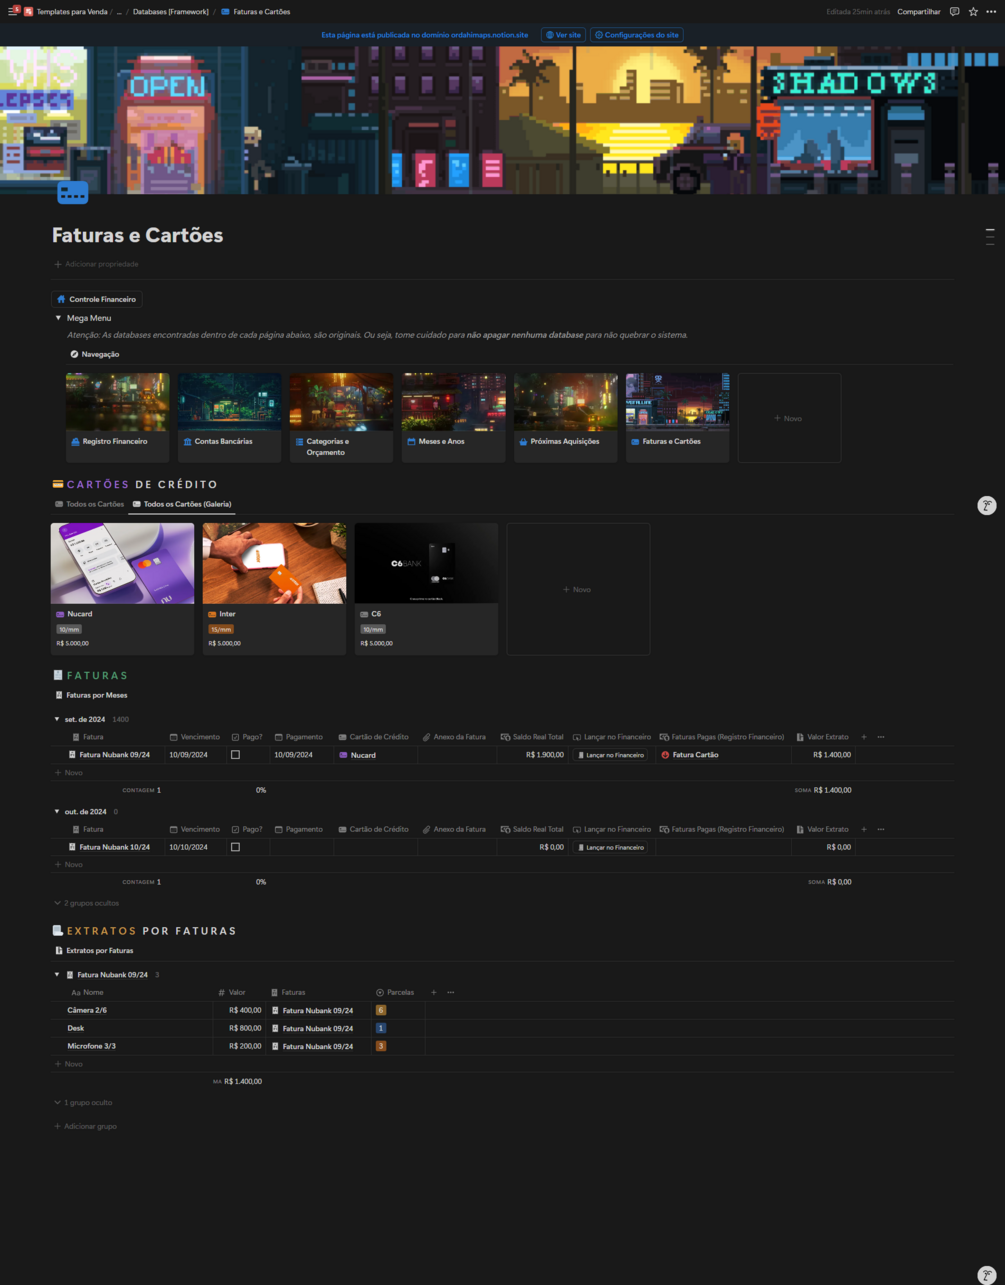
Task: Click Adicionar propriedade
Action: (x=96, y=264)
